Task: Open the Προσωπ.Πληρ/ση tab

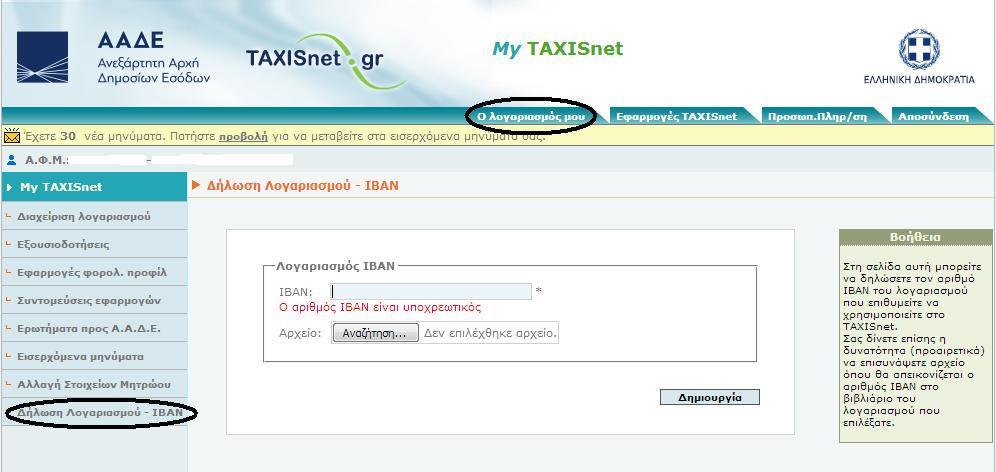Action: tap(817, 116)
